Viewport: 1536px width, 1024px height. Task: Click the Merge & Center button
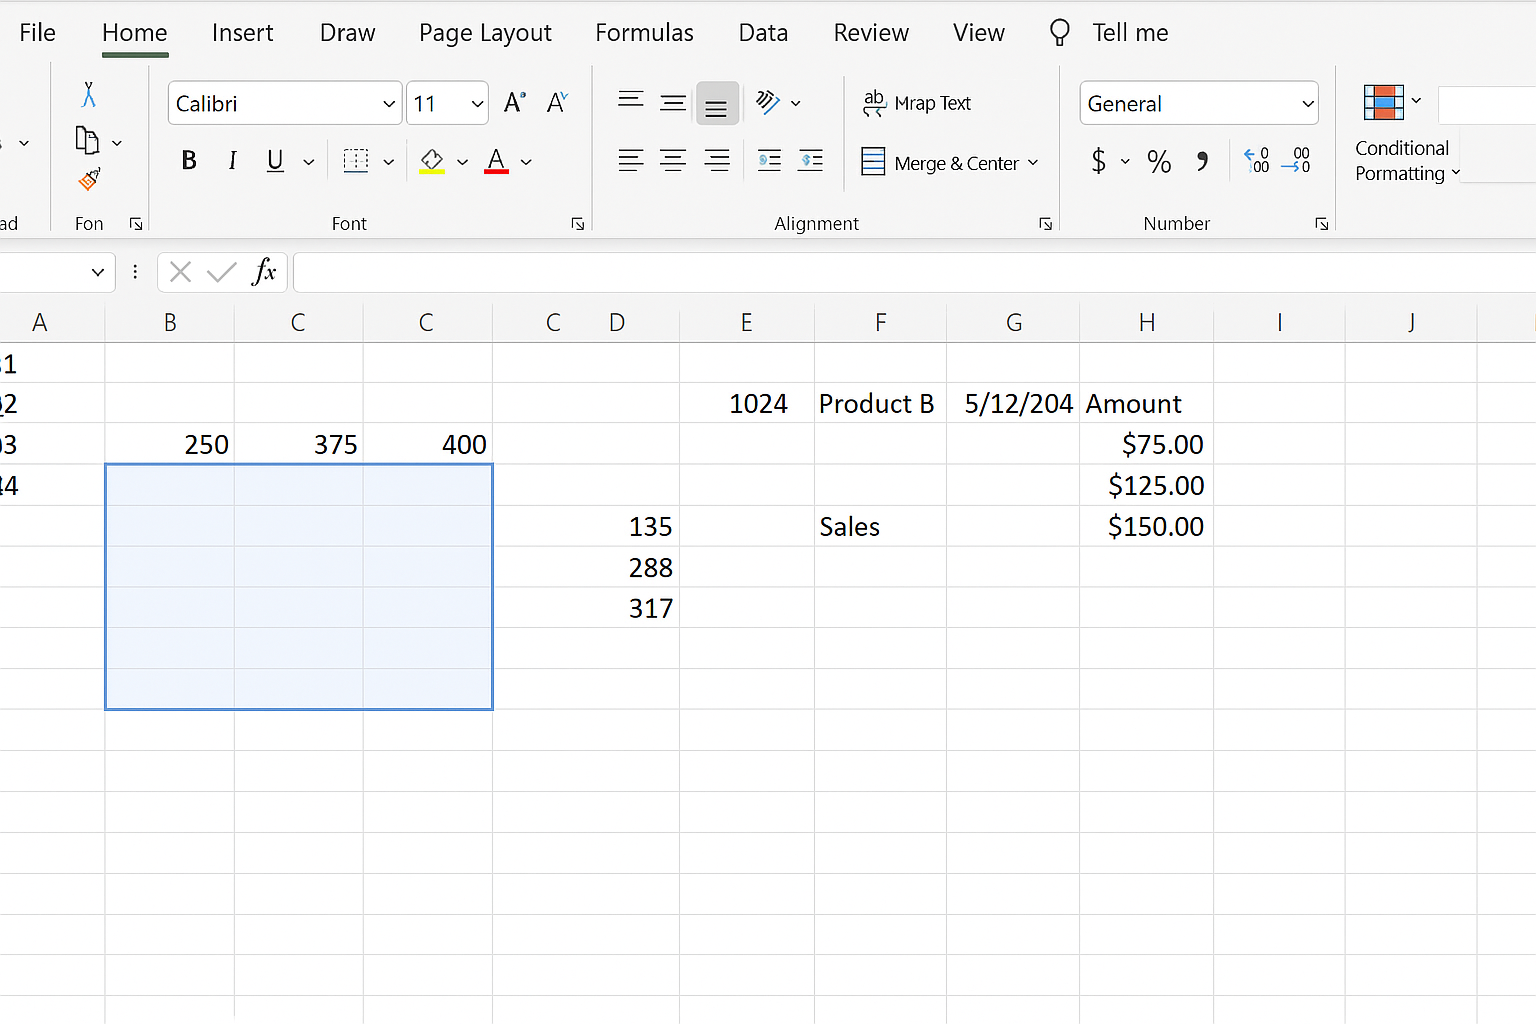point(940,162)
